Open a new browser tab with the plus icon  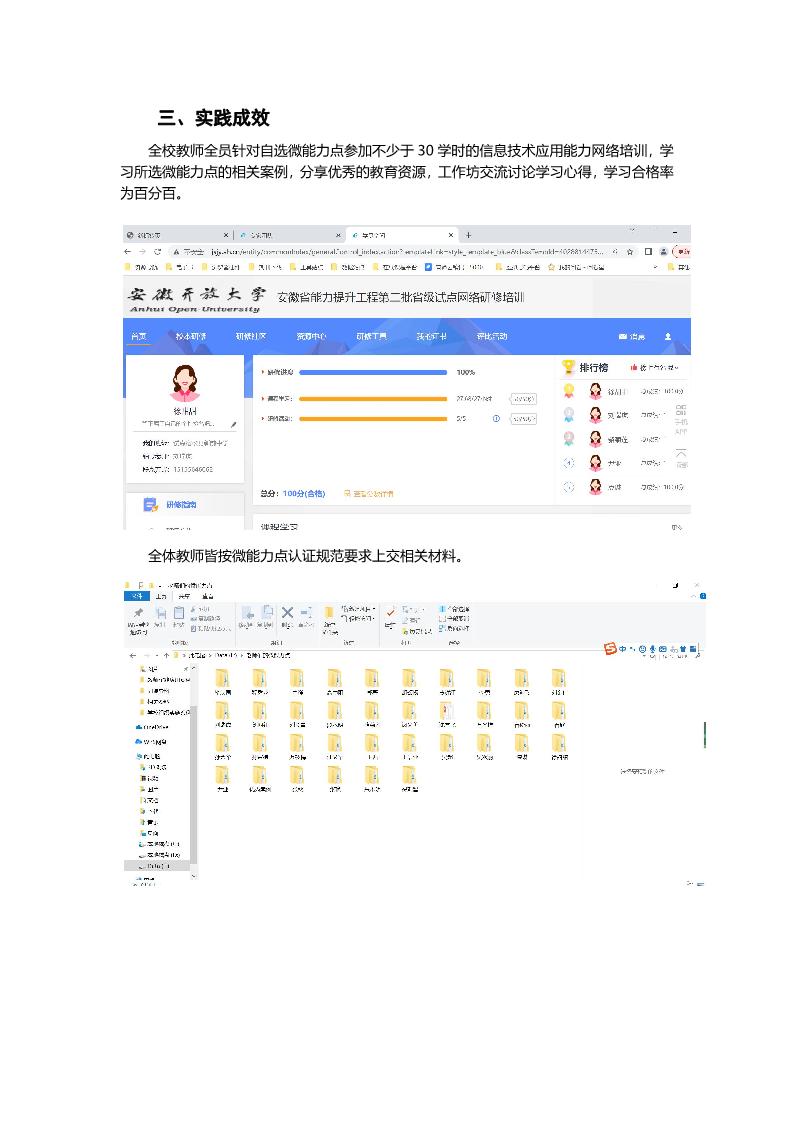[468, 235]
